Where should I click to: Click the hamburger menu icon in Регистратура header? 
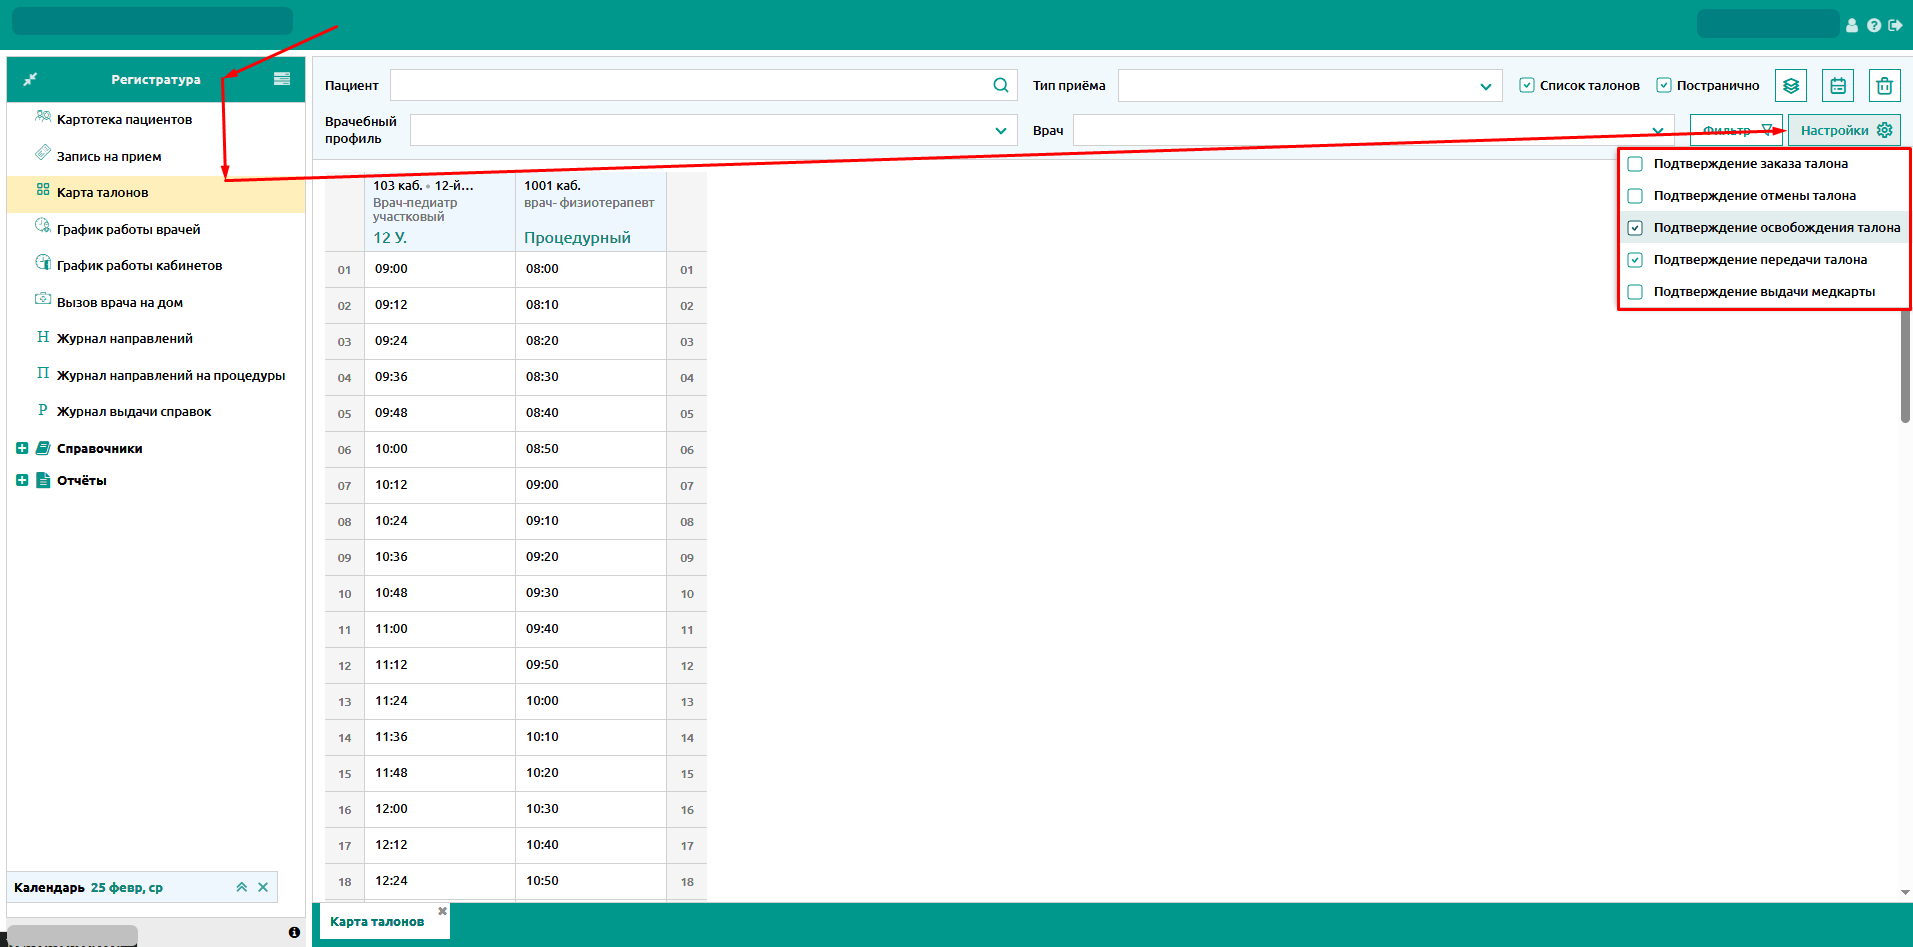point(282,79)
